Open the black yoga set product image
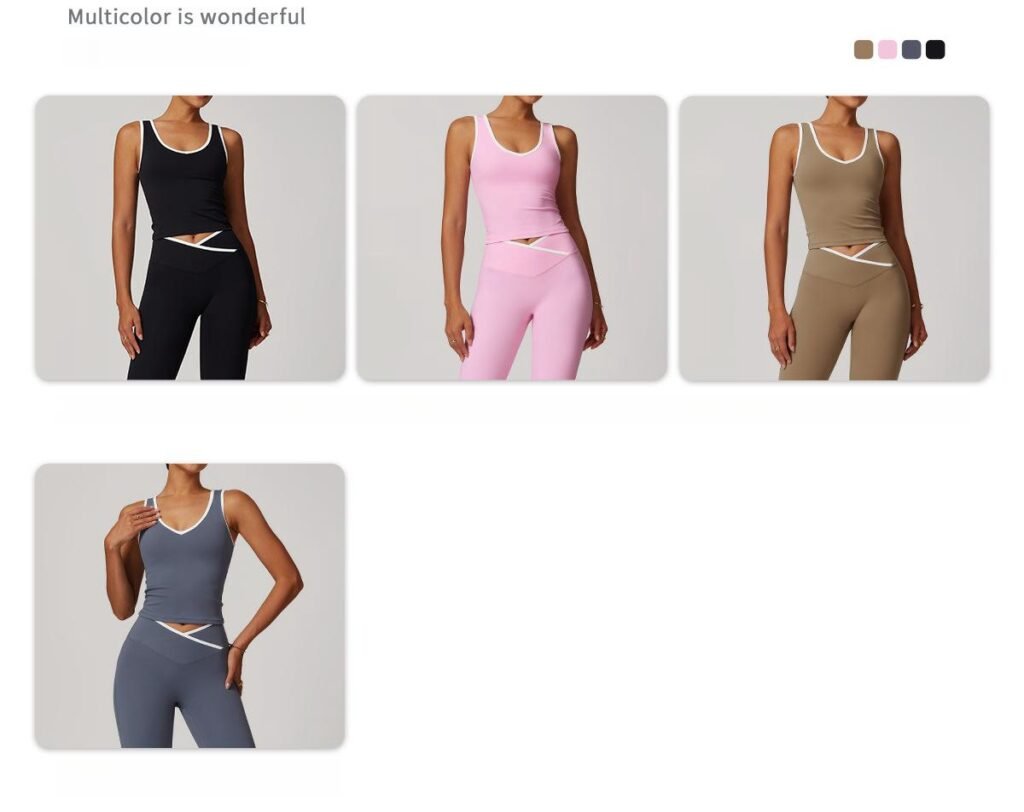This screenshot has height=812, width=1024. coord(190,238)
